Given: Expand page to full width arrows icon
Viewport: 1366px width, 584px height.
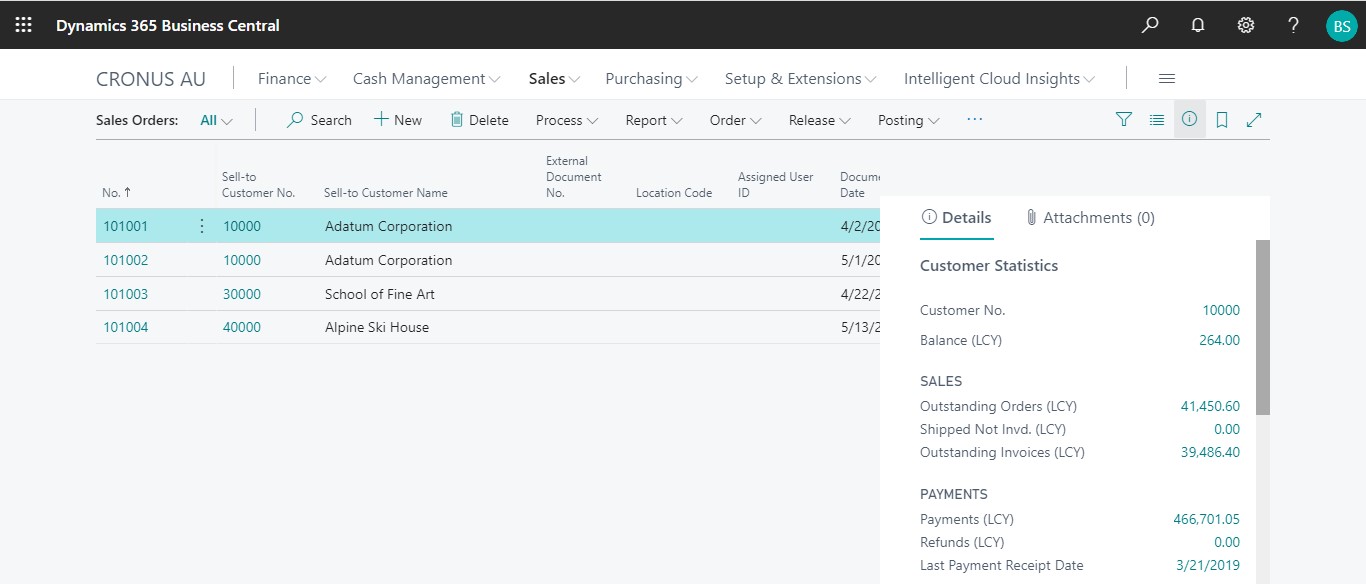Looking at the screenshot, I should point(1254,120).
